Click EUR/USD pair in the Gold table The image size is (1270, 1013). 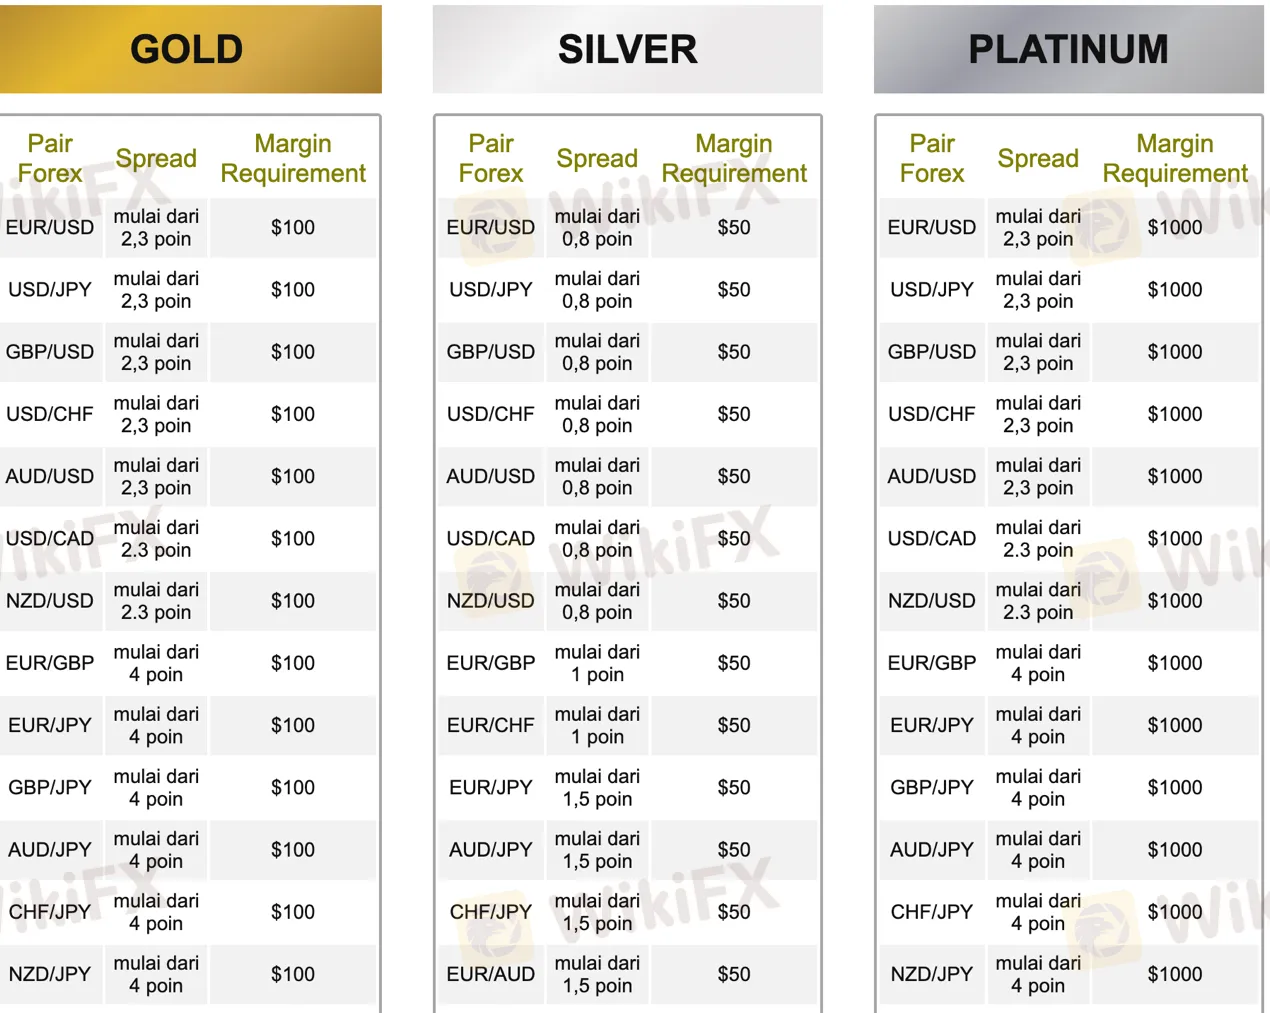[x=50, y=227]
